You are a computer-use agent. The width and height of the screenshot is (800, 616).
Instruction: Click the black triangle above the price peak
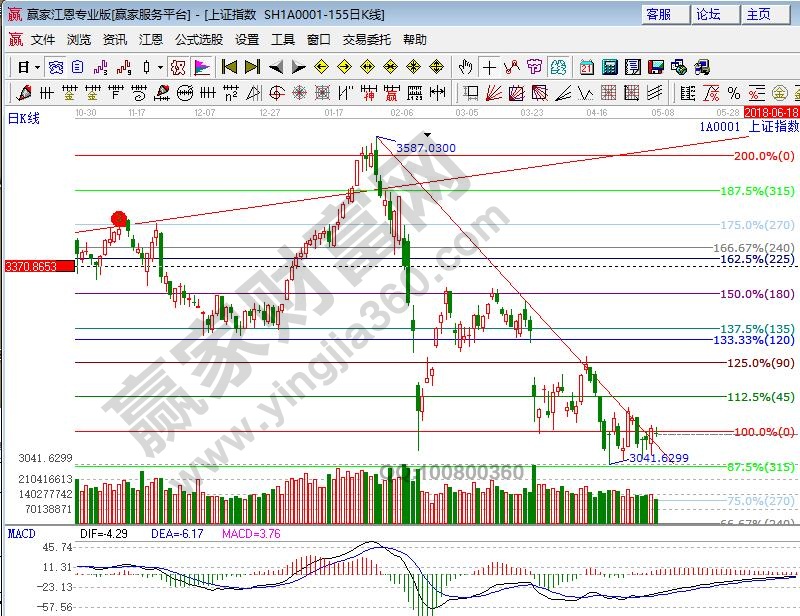428,134
